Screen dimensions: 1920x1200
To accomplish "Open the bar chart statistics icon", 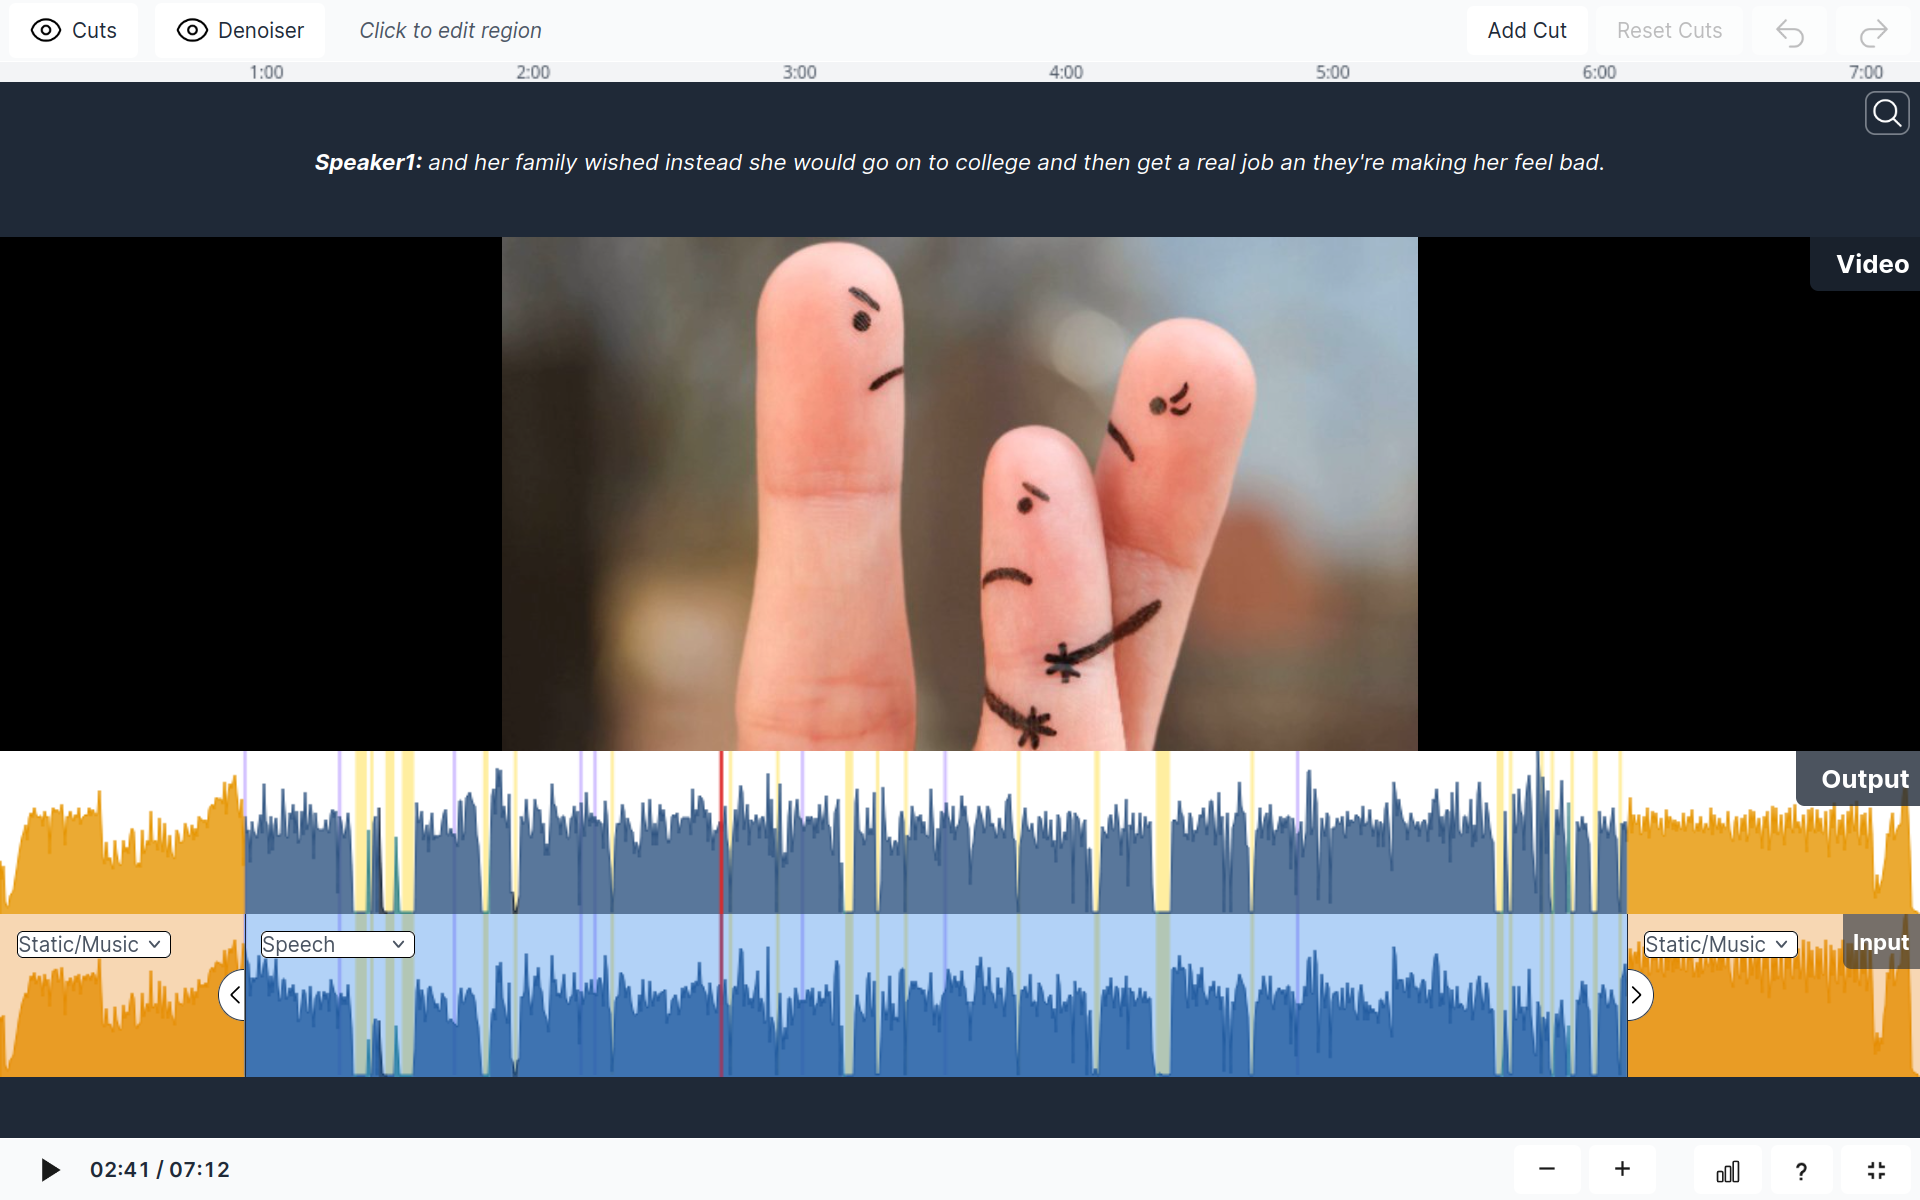I will click(x=1727, y=1171).
